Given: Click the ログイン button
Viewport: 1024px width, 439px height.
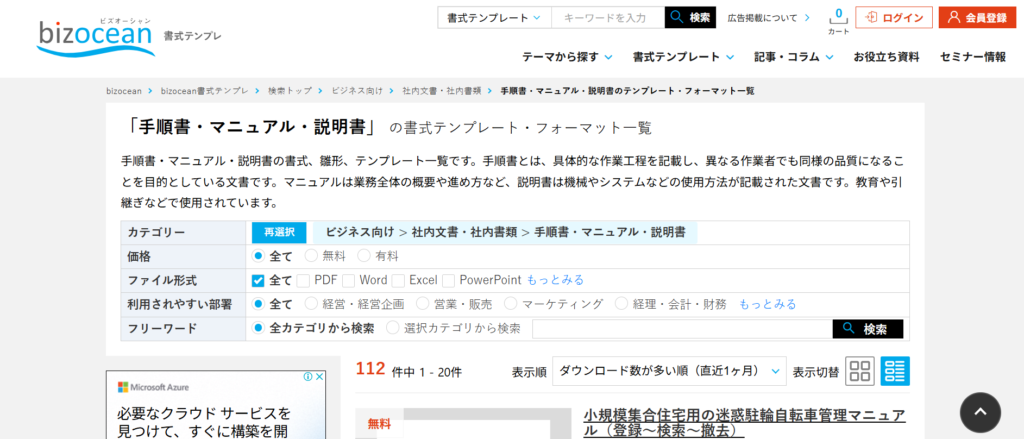Looking at the screenshot, I should pos(894,18).
